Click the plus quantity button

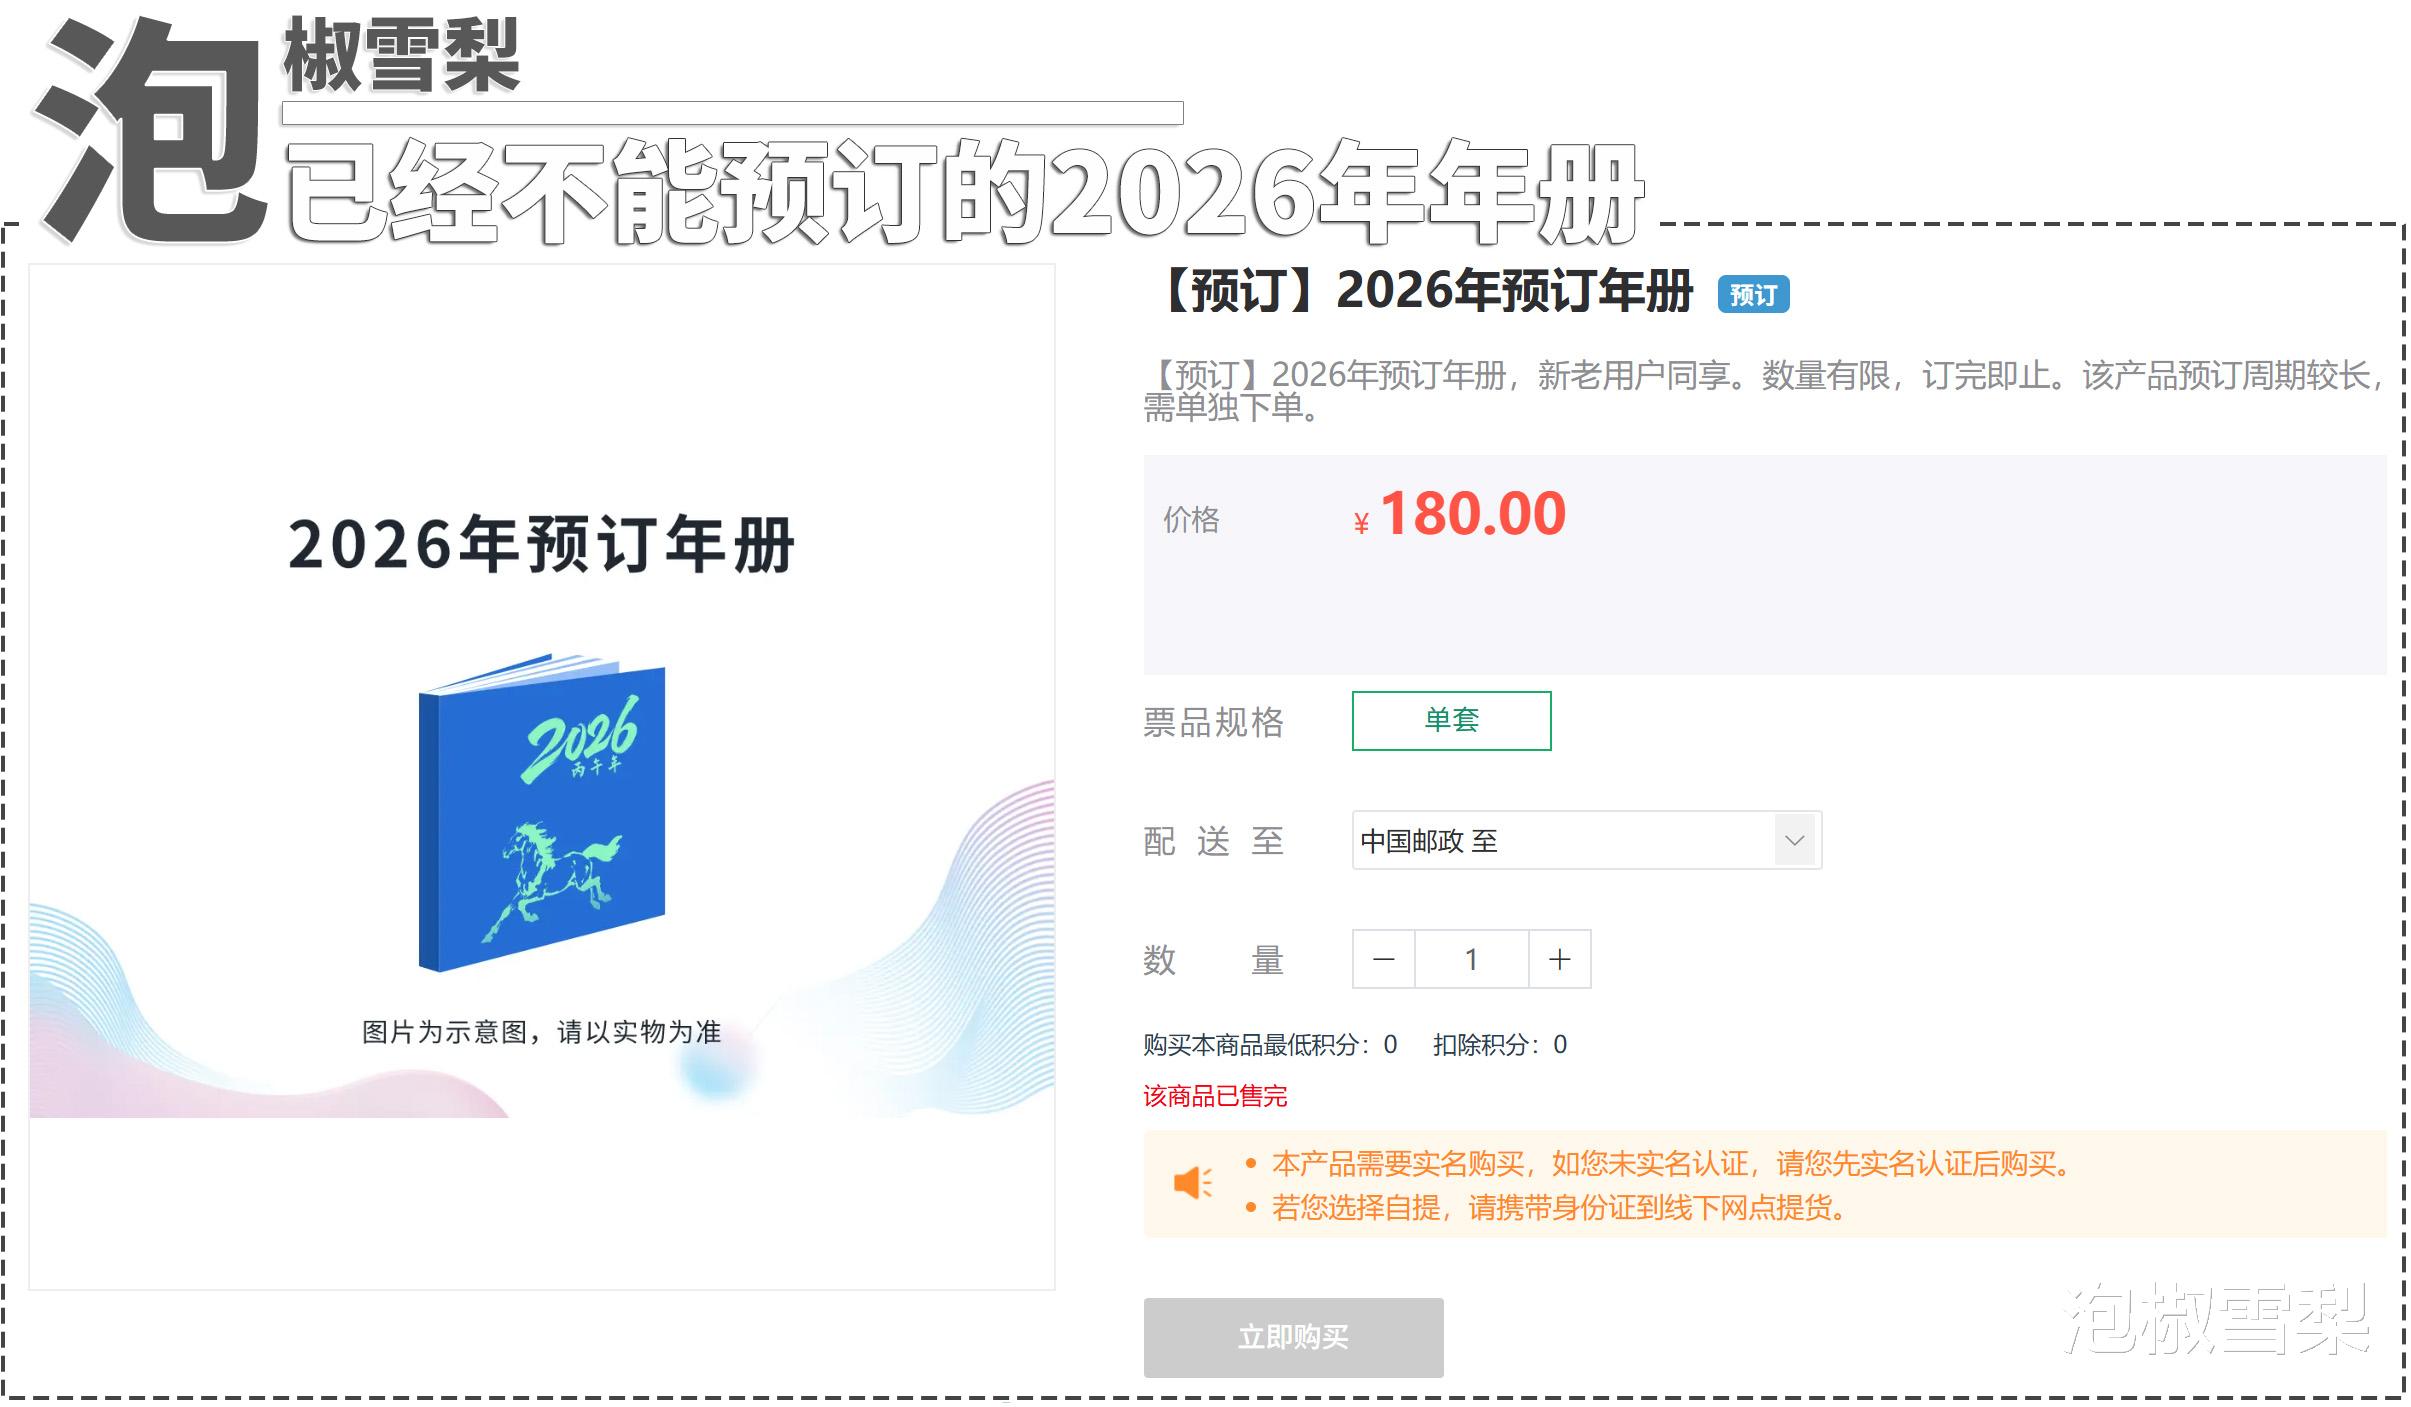pos(1560,960)
